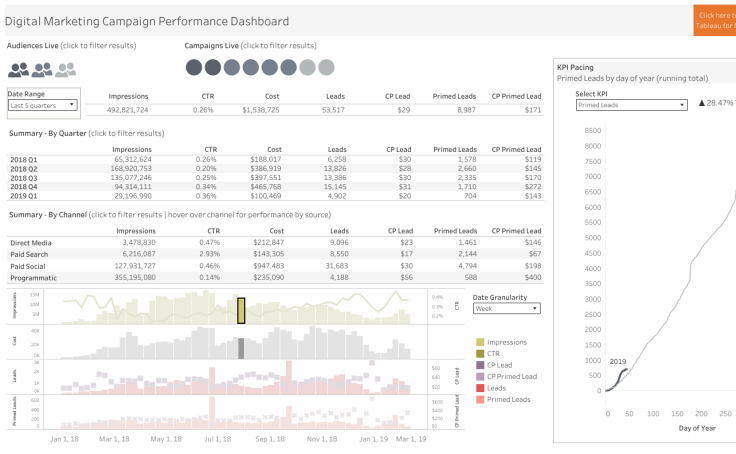Filter by the 2019 Q1 quarter row
The image size is (736, 454).
pos(23,196)
